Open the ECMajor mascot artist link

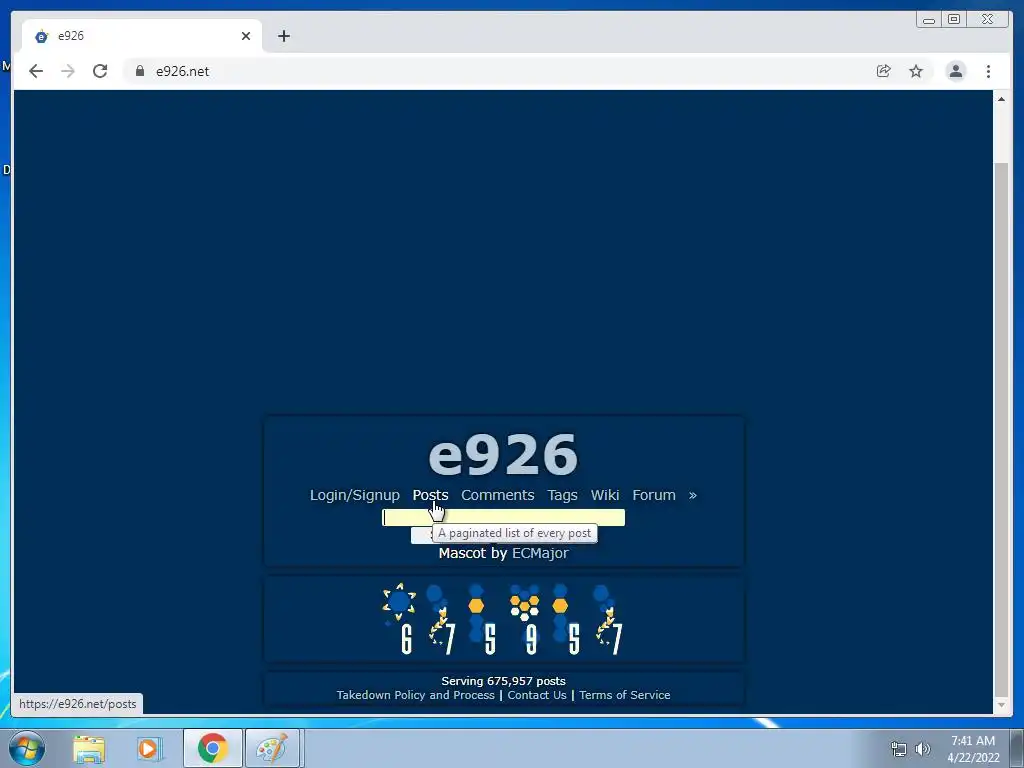[540, 553]
